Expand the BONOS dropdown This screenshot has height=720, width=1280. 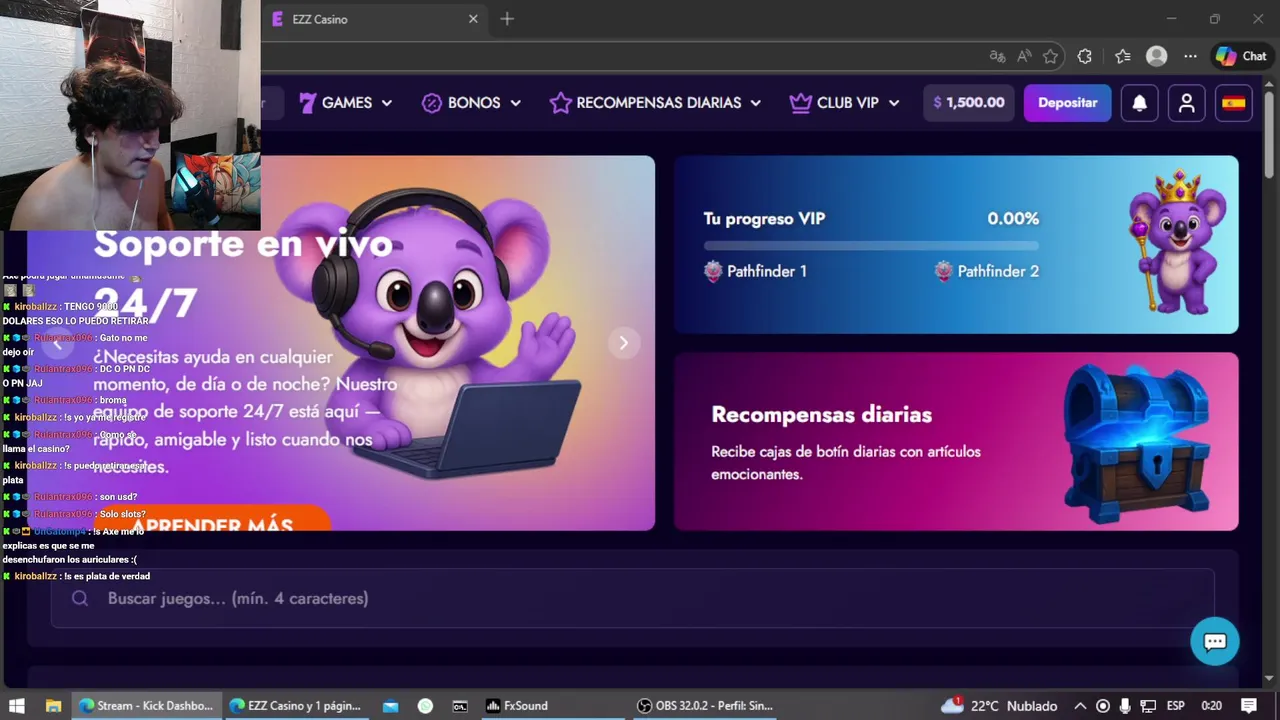click(x=472, y=103)
